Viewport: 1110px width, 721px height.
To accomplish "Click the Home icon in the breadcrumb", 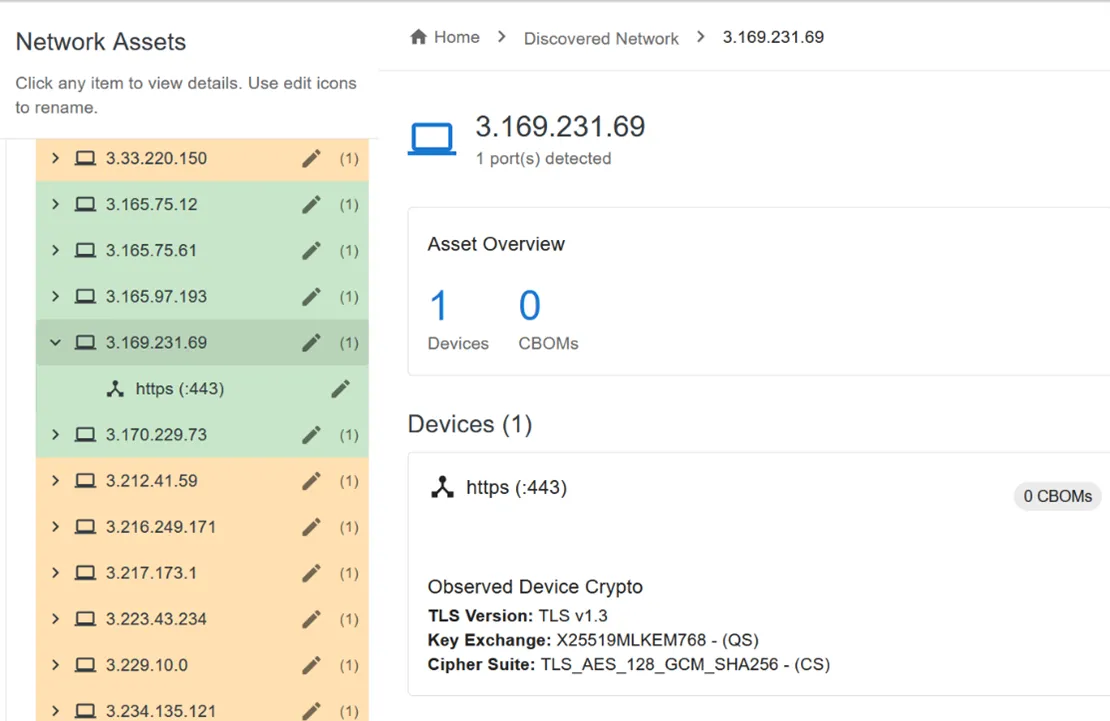I will (x=419, y=37).
